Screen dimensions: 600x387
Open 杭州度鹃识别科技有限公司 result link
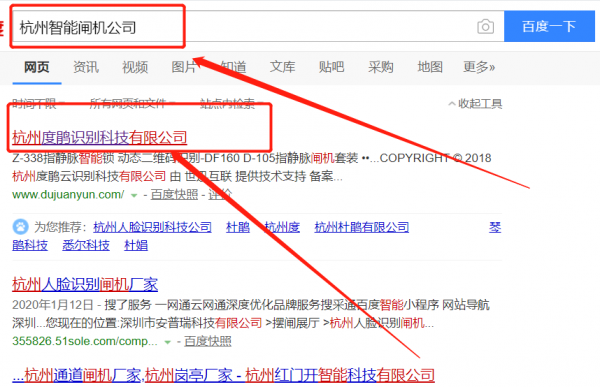(99, 137)
